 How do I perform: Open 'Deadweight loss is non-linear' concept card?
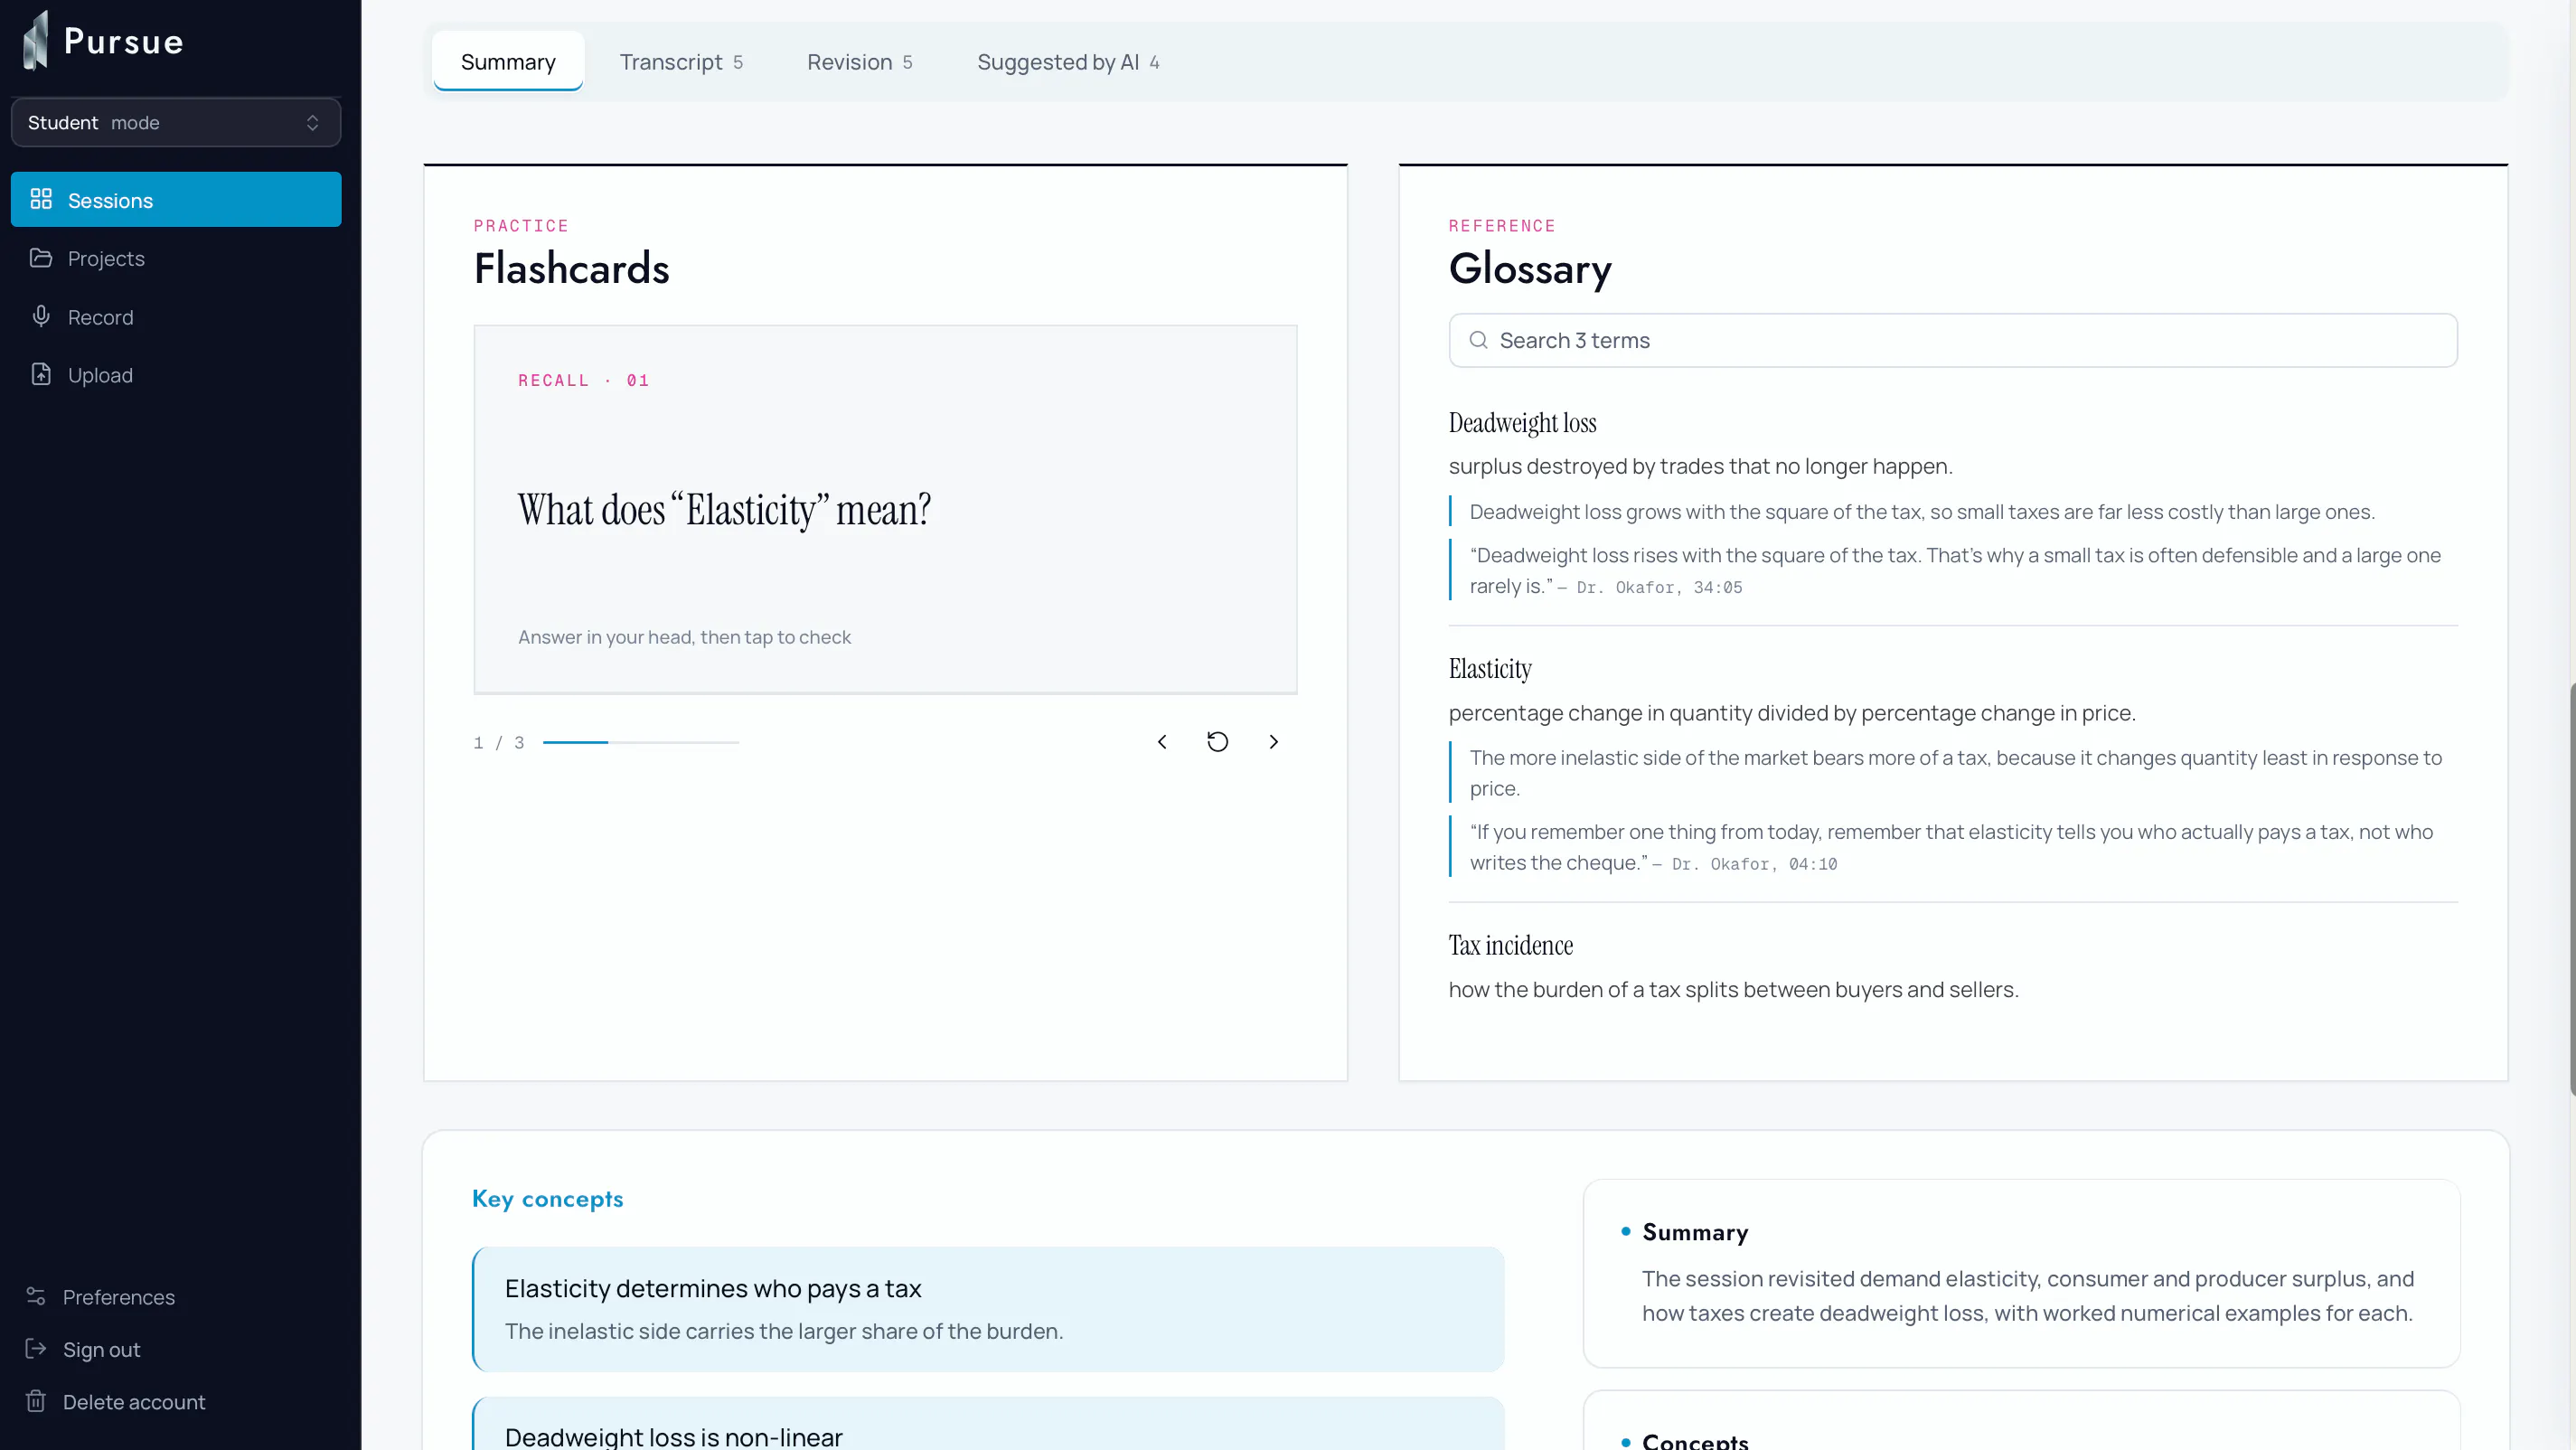pyautogui.click(x=988, y=1424)
